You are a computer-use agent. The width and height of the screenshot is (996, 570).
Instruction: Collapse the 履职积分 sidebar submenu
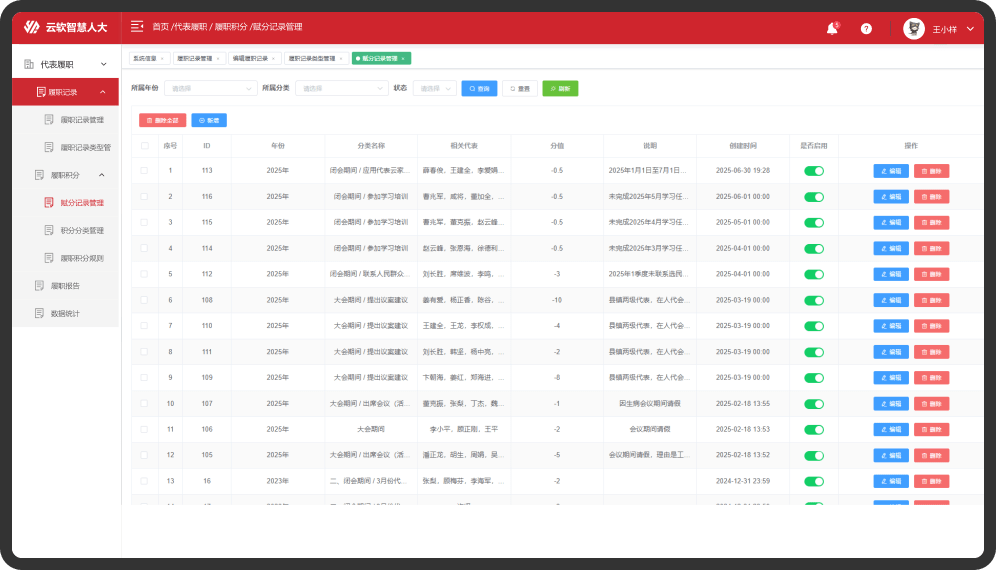[101, 175]
